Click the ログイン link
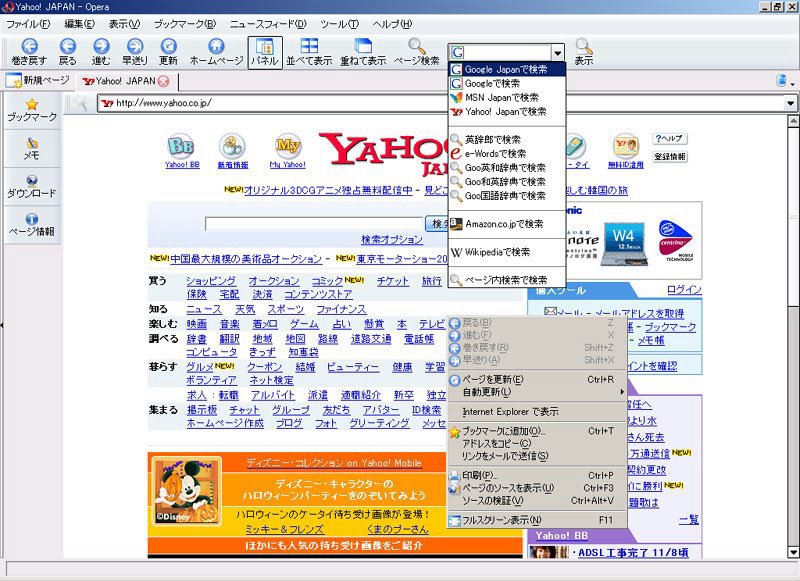The height and width of the screenshot is (581, 800). 684,290
